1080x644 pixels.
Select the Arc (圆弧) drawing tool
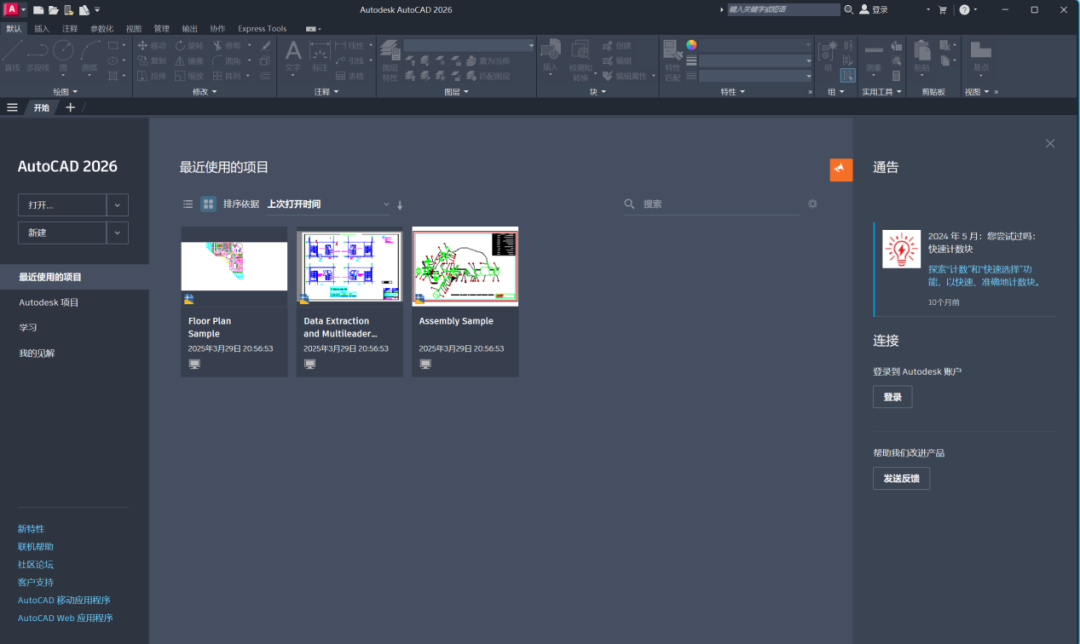point(90,55)
